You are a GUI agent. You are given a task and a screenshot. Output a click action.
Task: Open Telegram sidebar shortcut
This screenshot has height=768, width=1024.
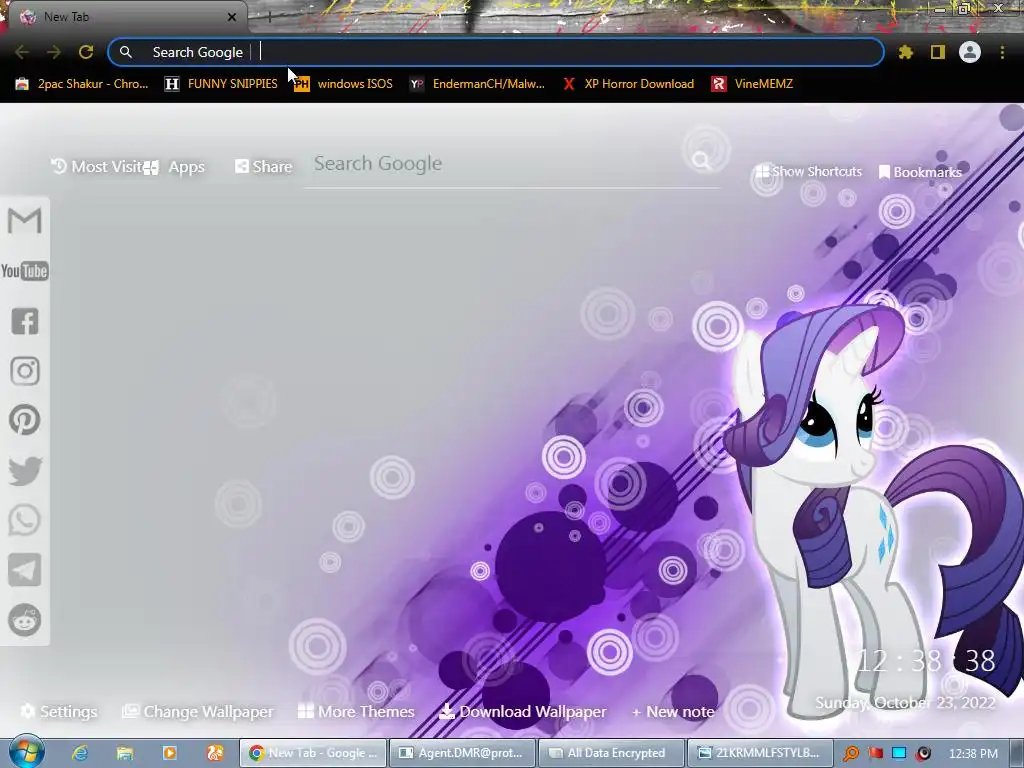coord(25,570)
